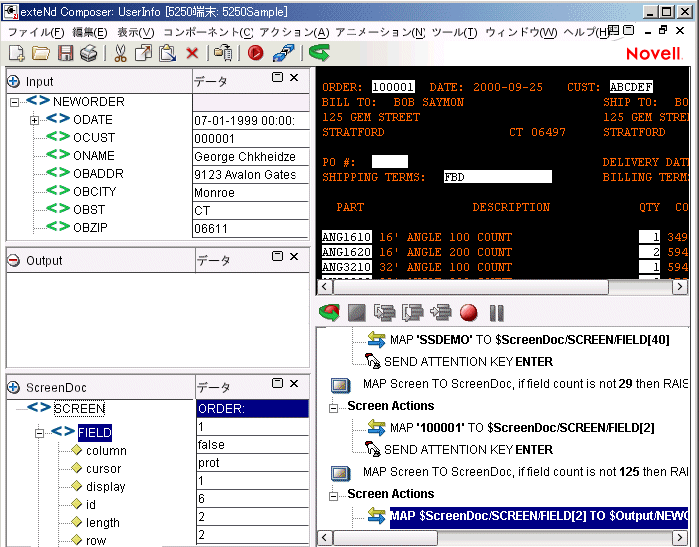Save with the floppy disk icon

tap(66, 53)
